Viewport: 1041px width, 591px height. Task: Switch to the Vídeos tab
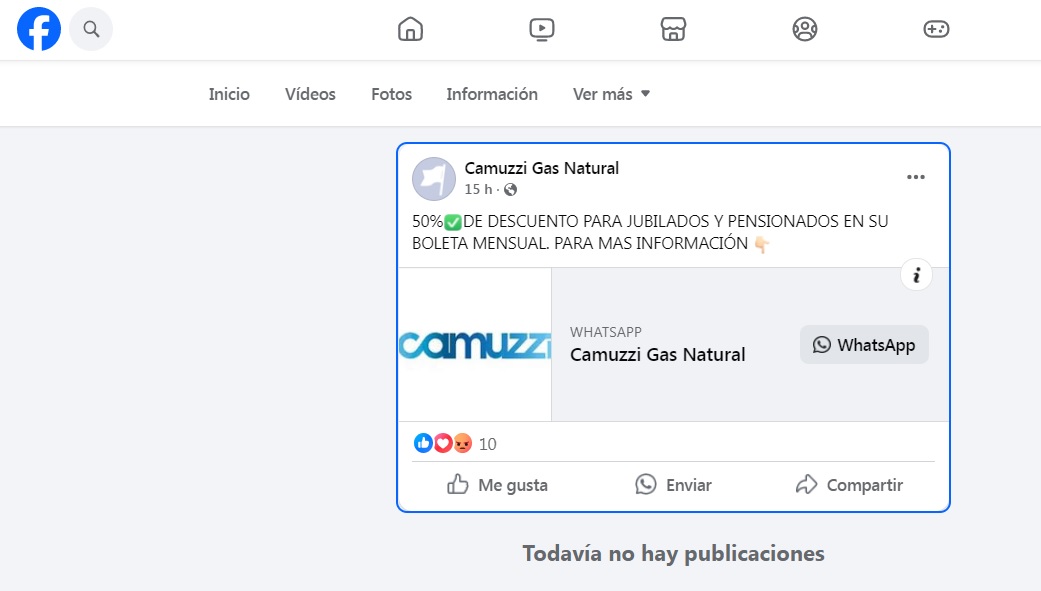click(x=310, y=94)
